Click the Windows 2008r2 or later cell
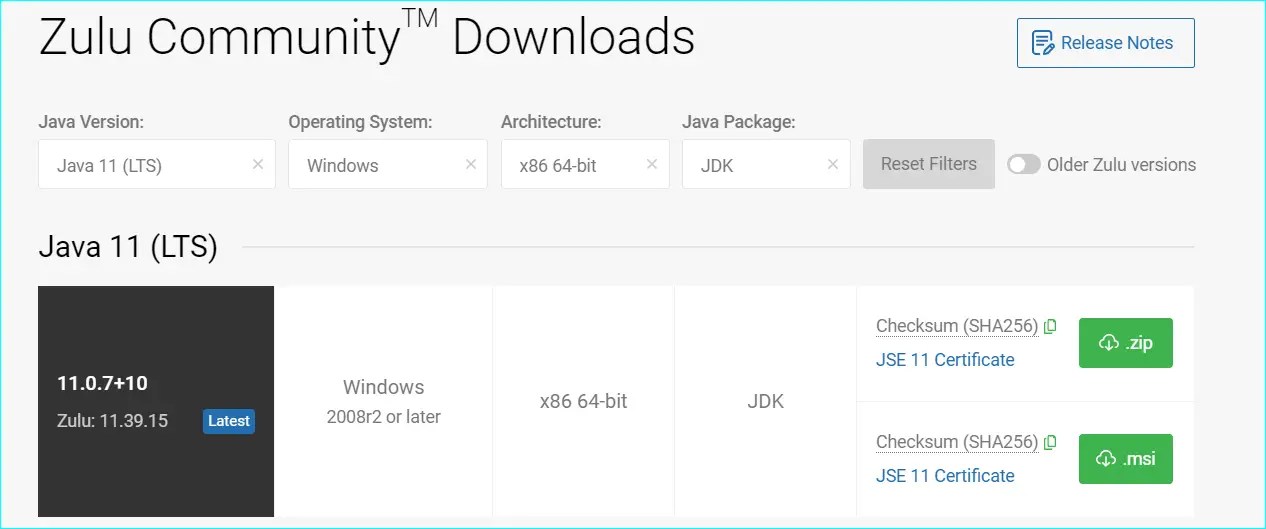Image resolution: width=1266 pixels, height=529 pixels. pos(384,401)
